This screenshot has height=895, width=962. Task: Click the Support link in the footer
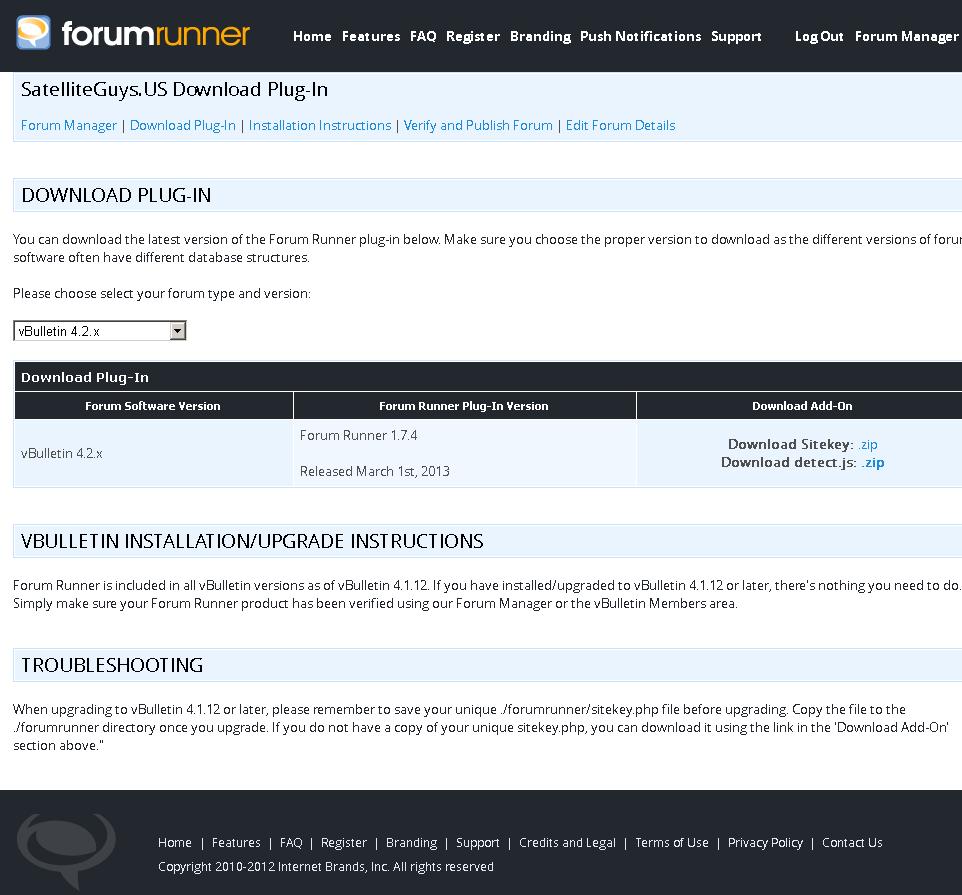pyautogui.click(x=478, y=843)
